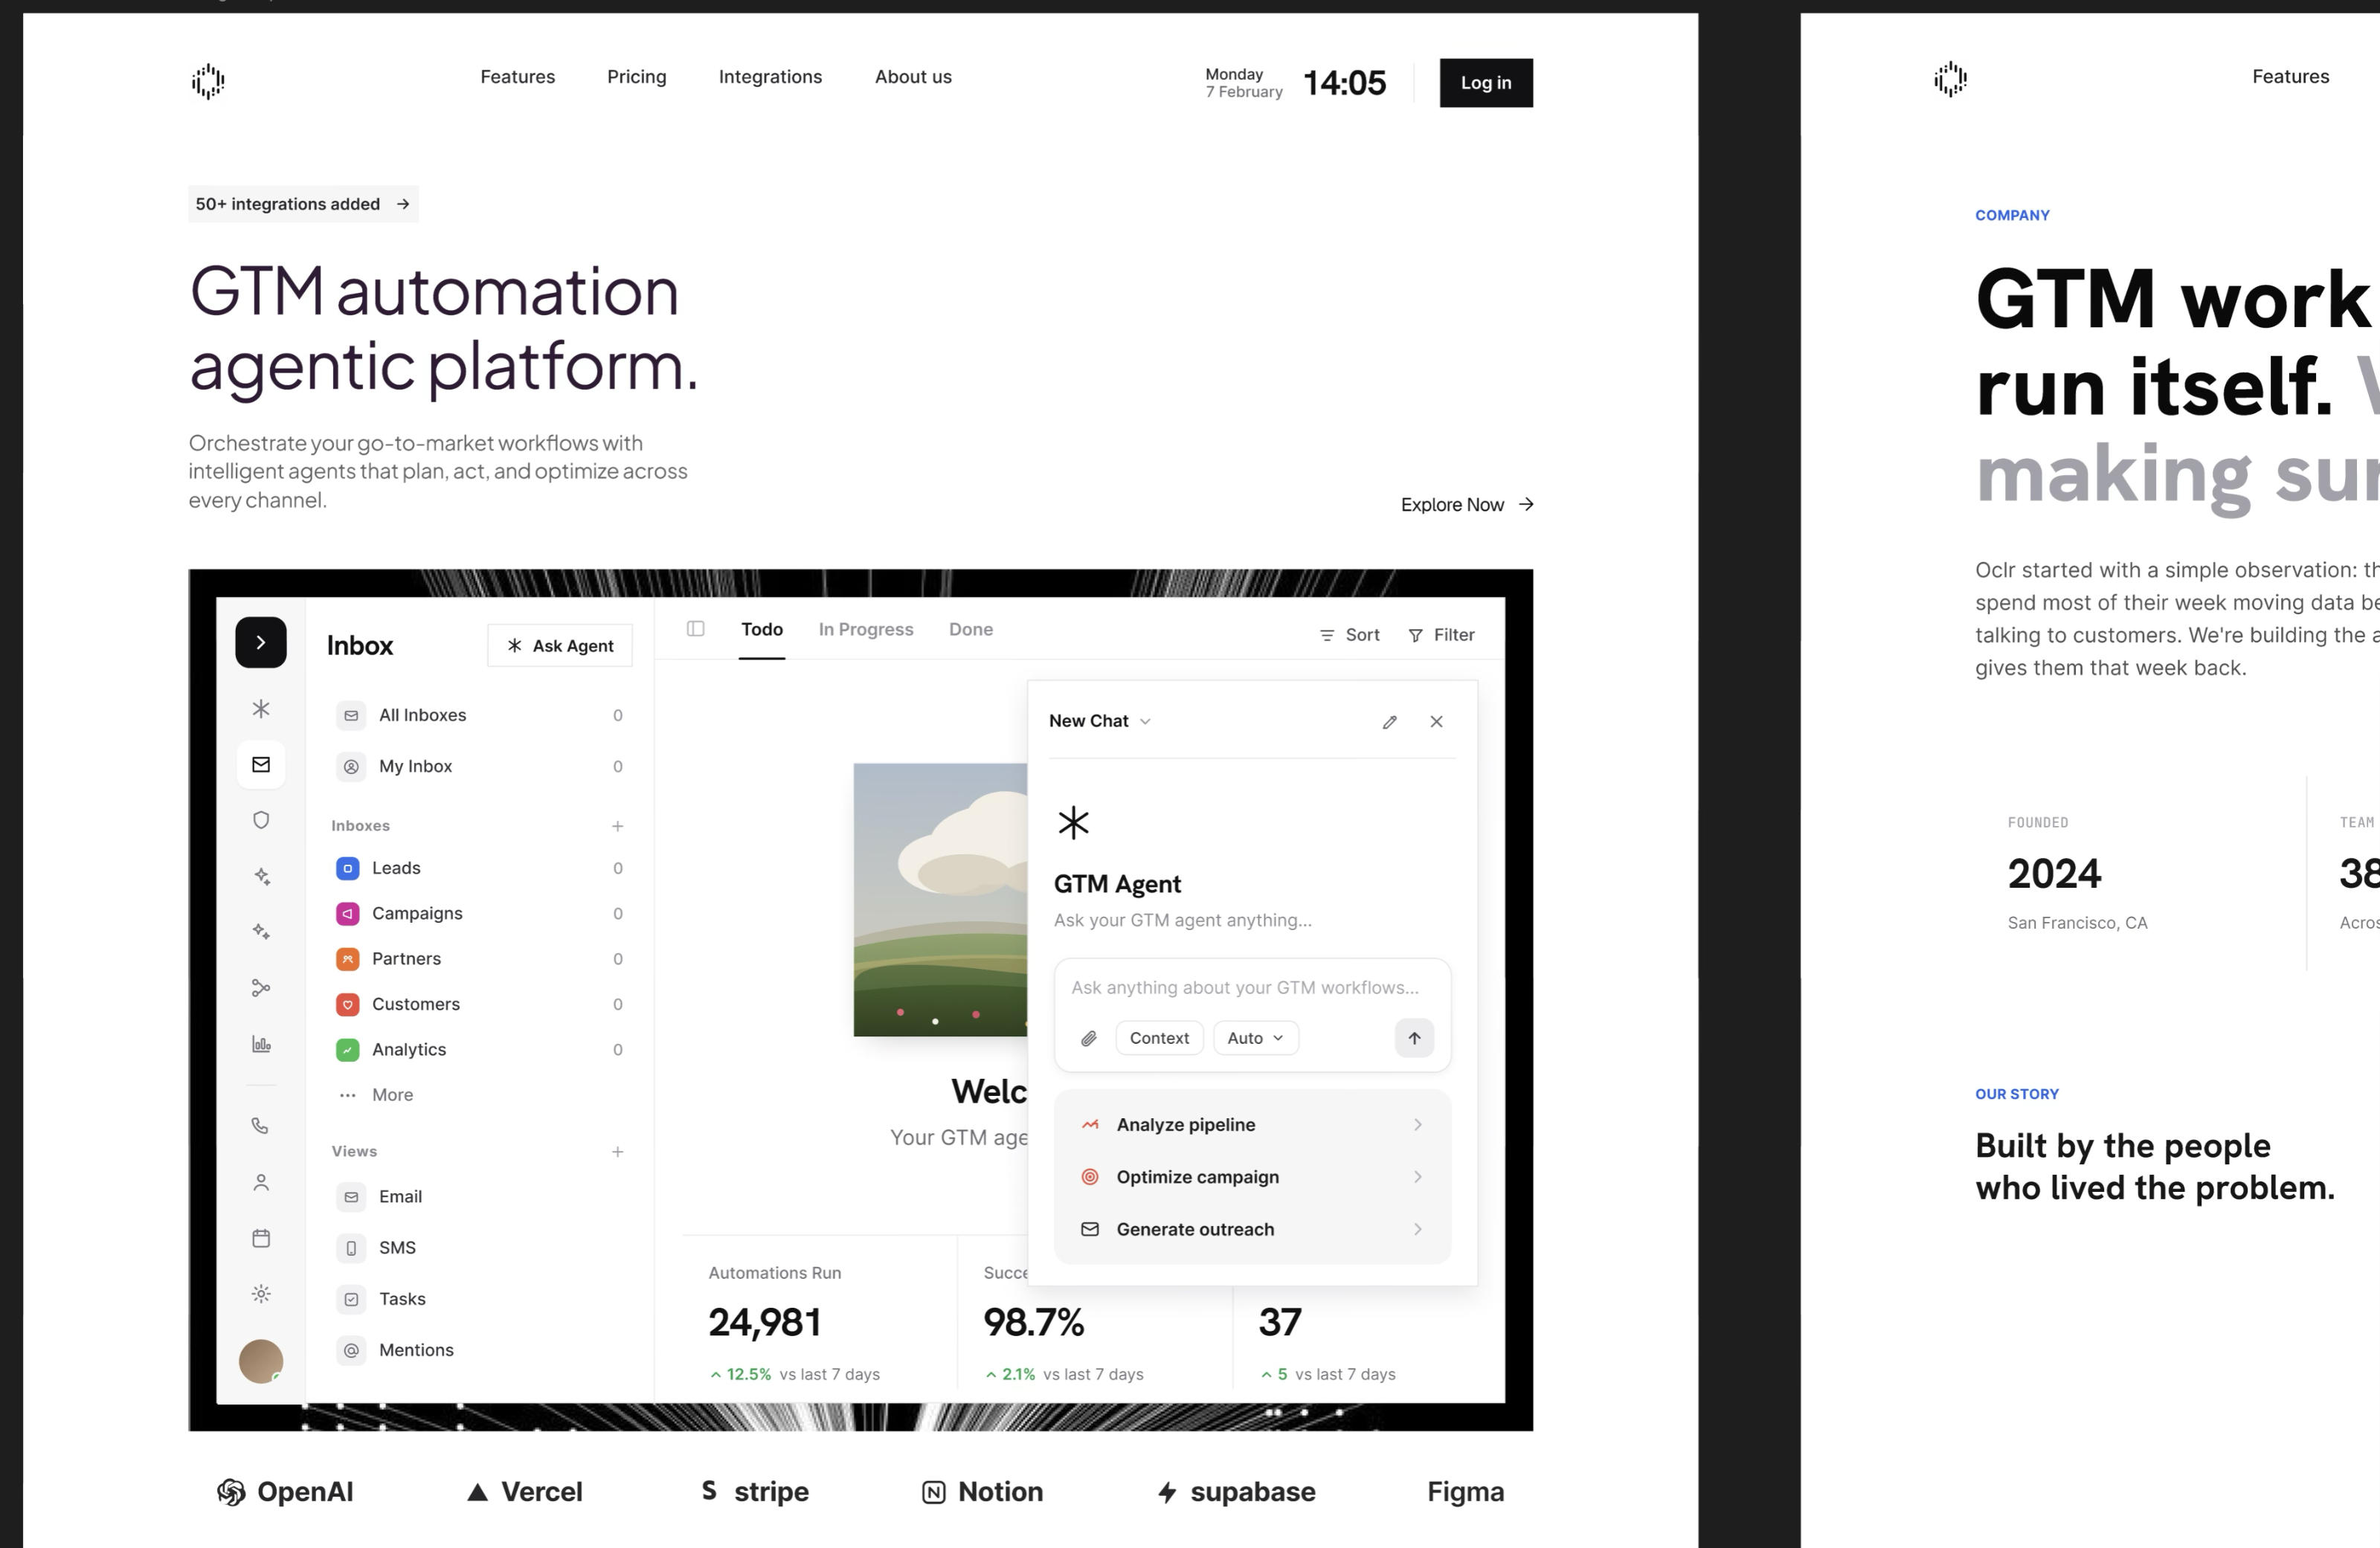Open the Sort options

click(x=1349, y=635)
